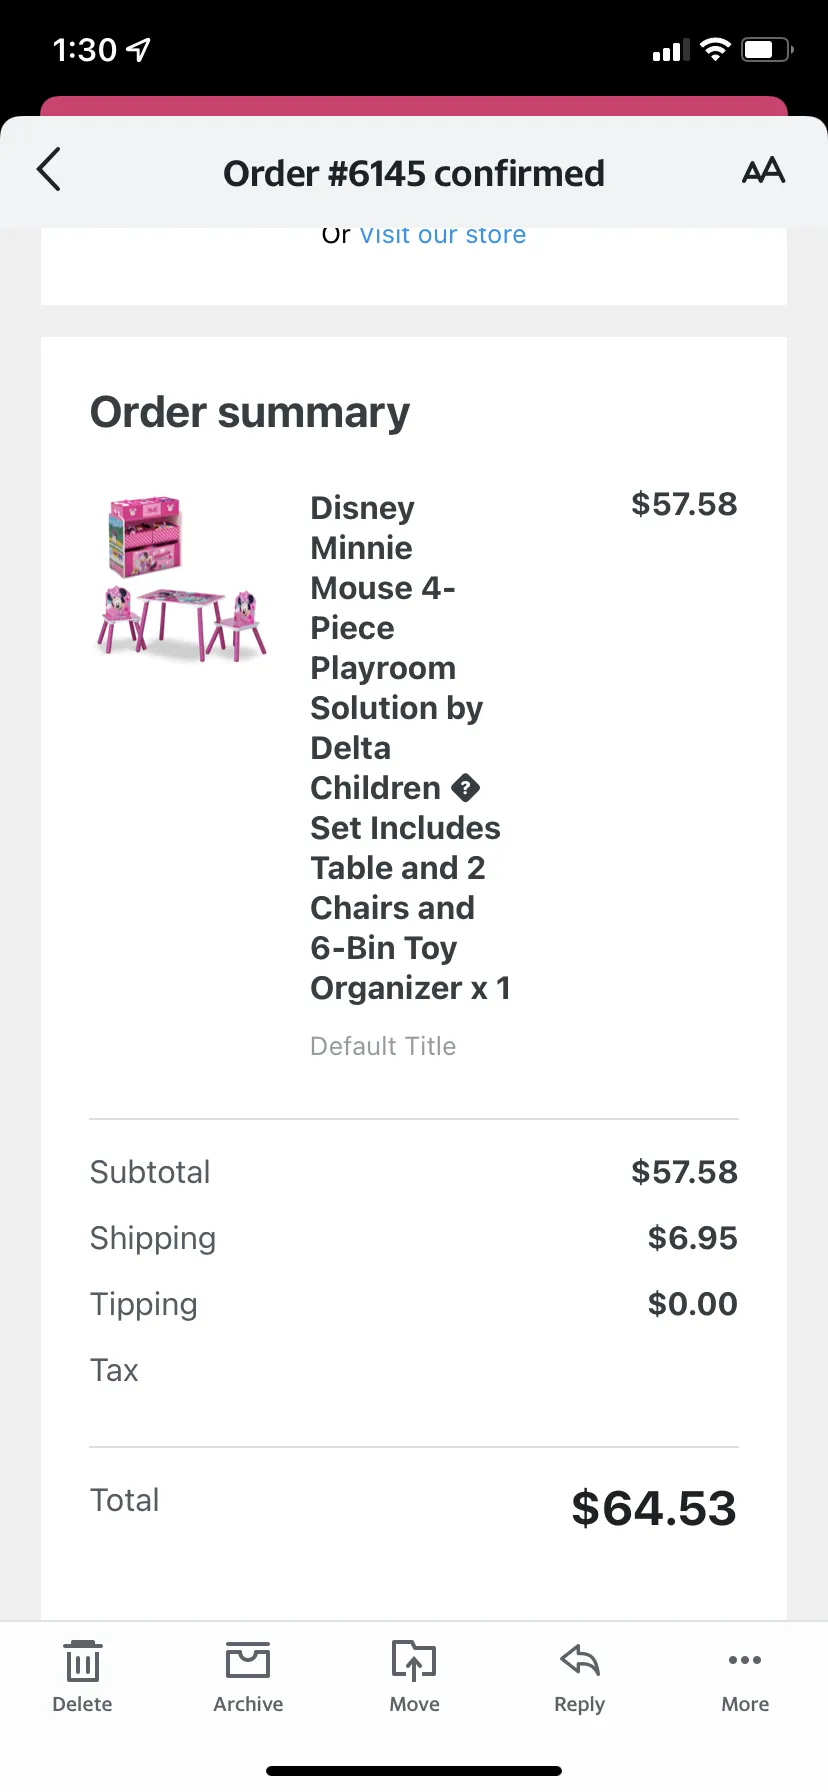Tap the battery indicator in the status bar
828x1792 pixels.
tap(767, 49)
